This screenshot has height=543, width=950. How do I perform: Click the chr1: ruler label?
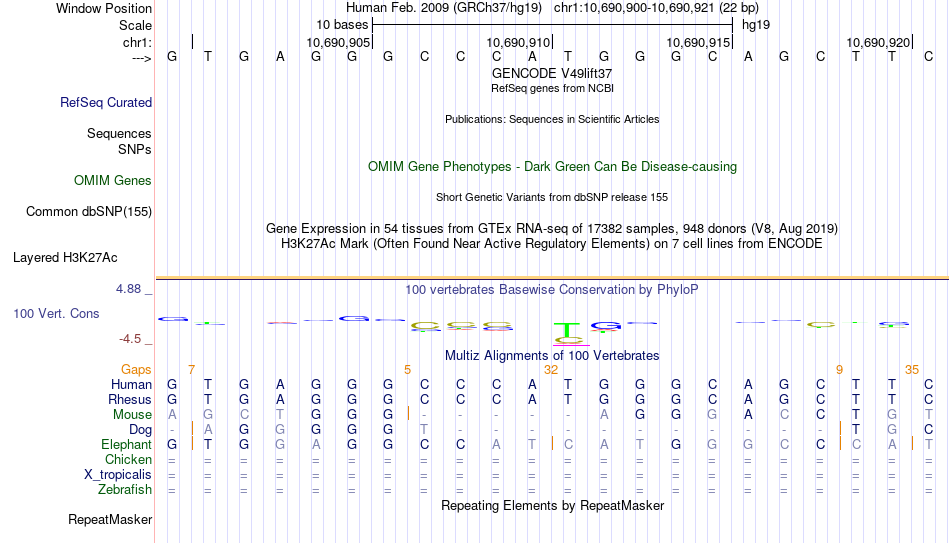tap(138, 42)
